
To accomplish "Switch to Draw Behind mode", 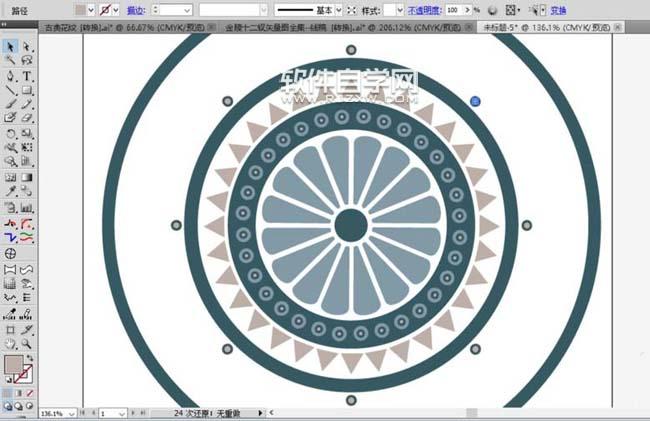I will (x=19, y=406).
